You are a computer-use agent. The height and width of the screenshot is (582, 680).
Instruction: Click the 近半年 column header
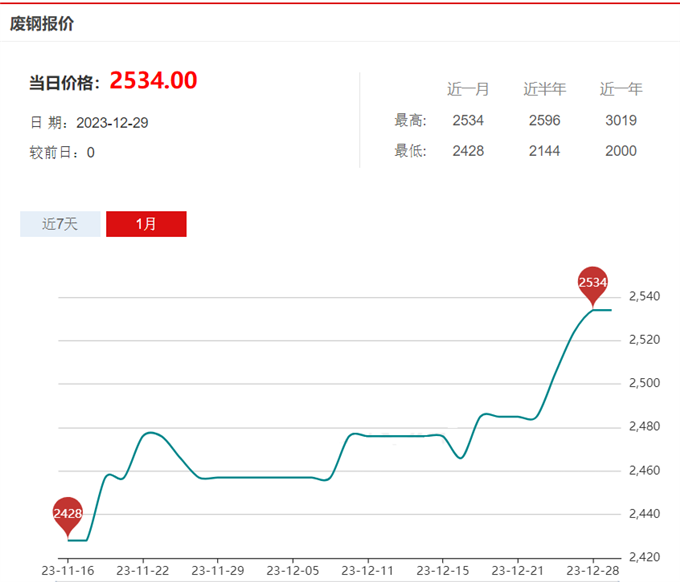coord(544,89)
